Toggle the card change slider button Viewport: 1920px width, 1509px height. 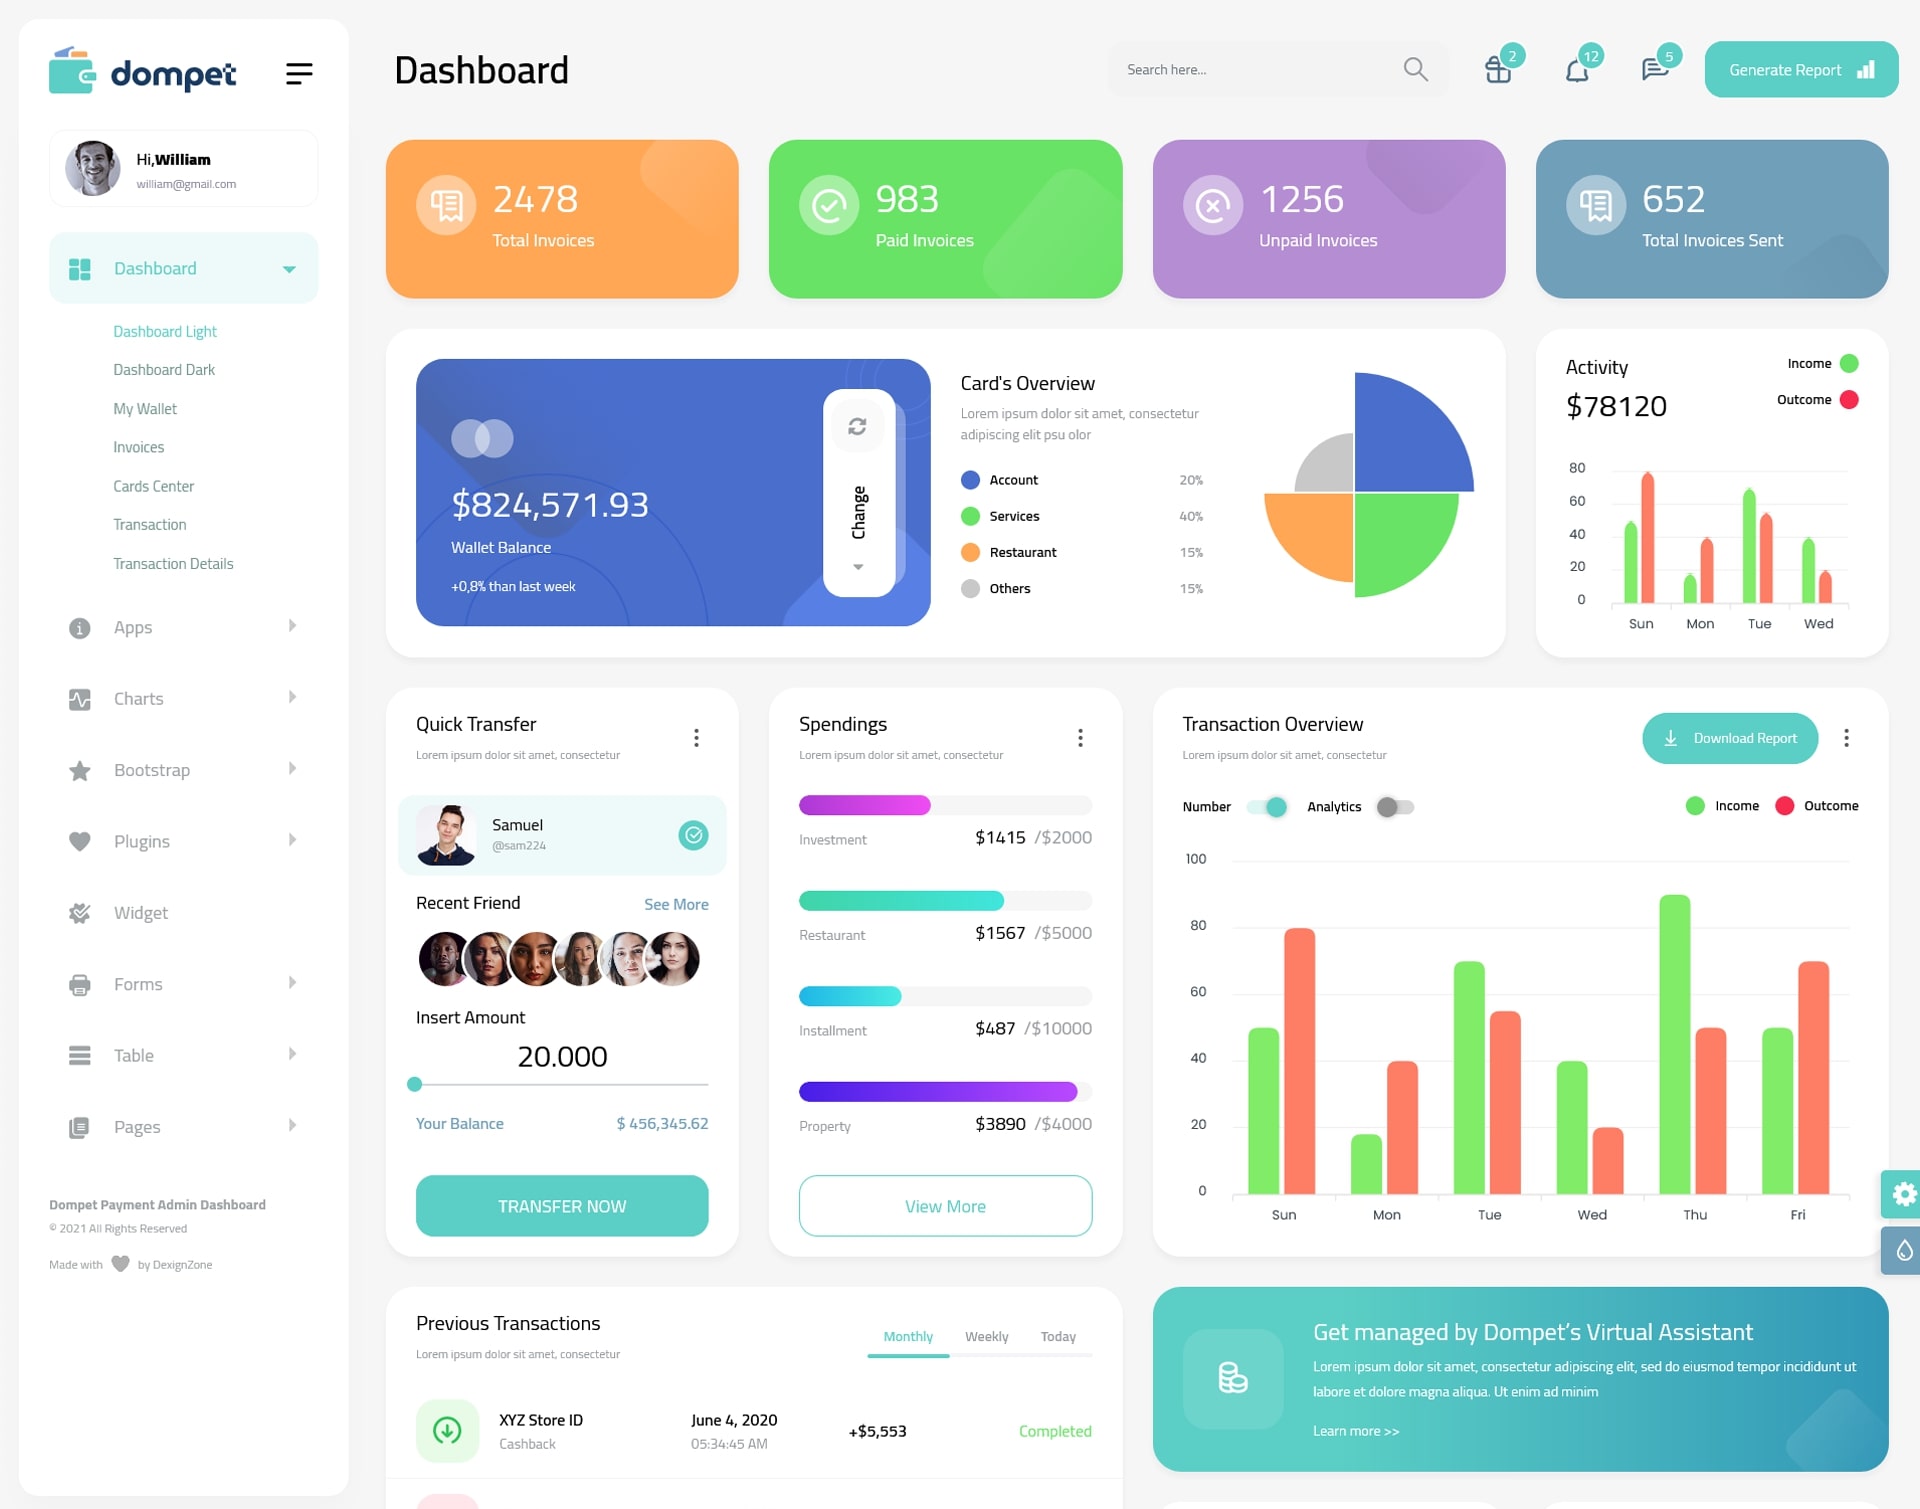coord(857,488)
